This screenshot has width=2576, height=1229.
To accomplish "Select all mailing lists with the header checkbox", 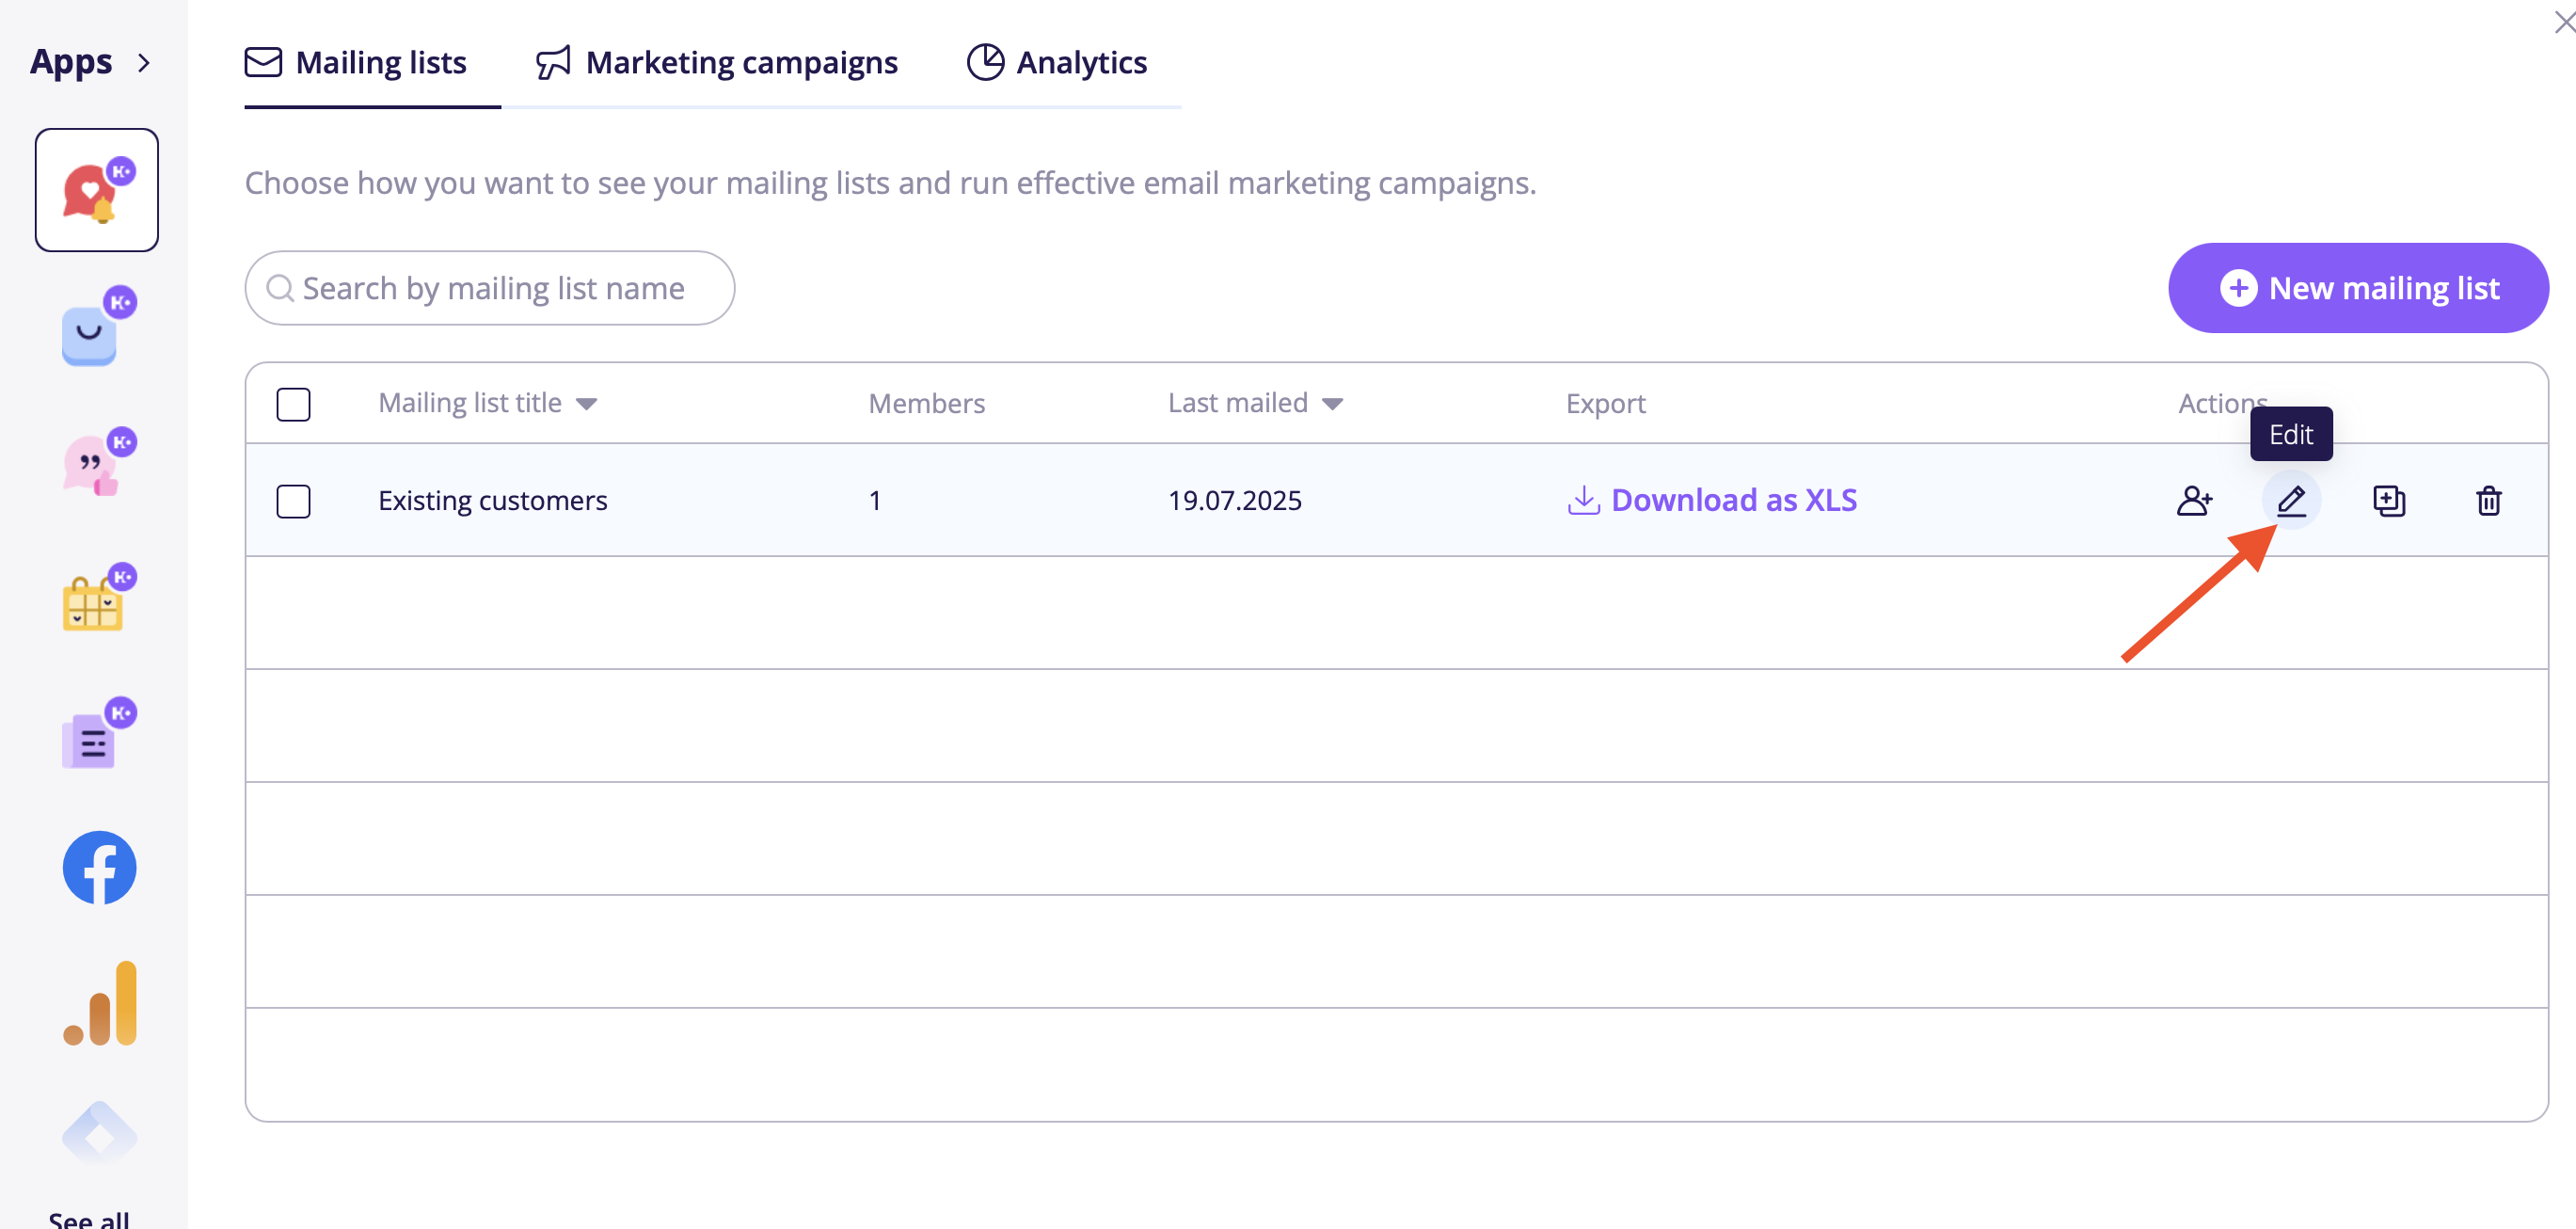I will [x=293, y=404].
